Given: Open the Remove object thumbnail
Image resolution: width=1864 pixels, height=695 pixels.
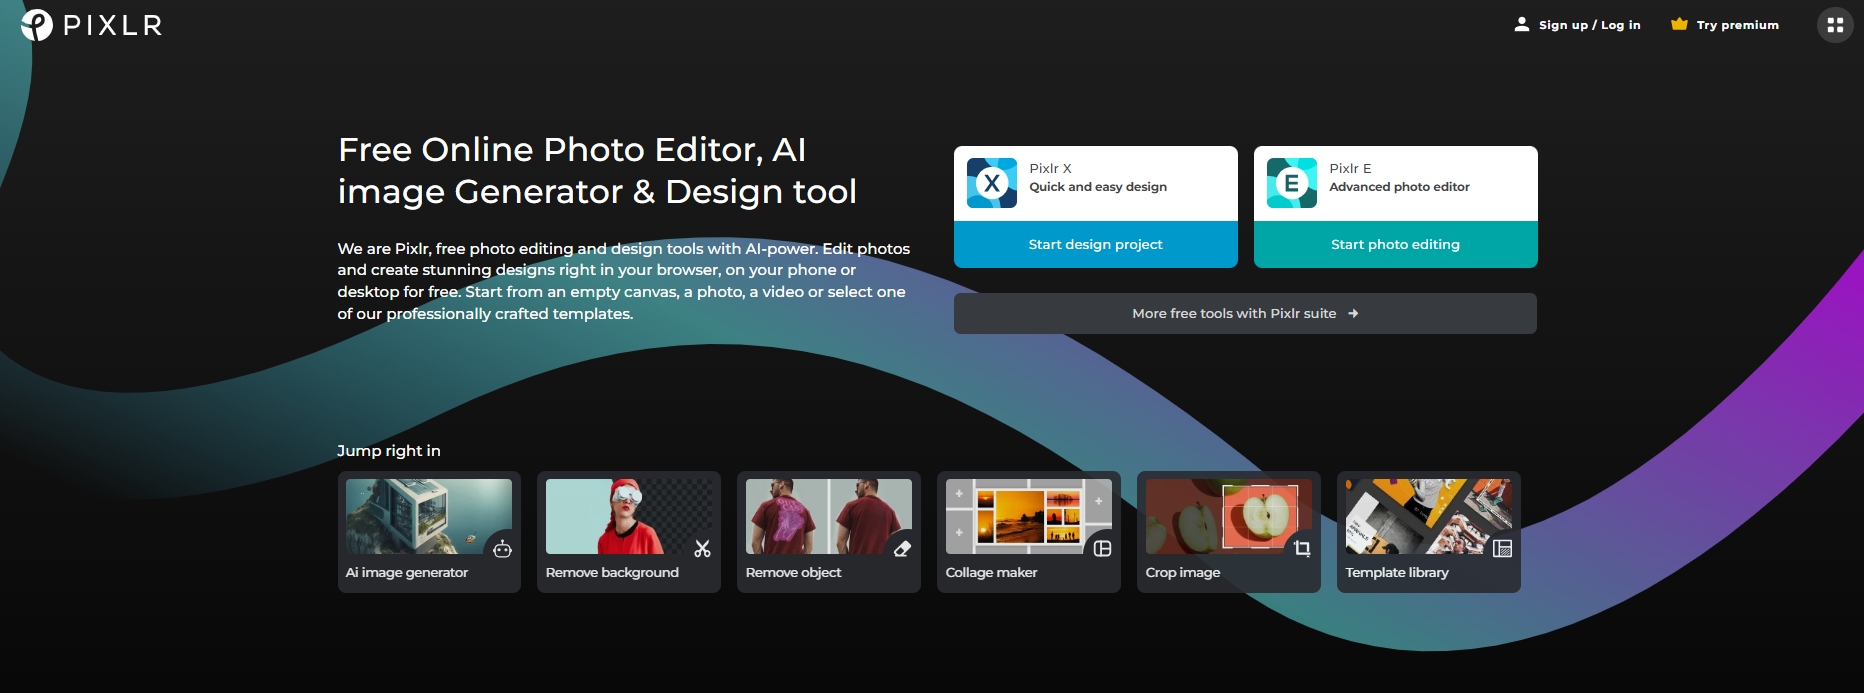Looking at the screenshot, I should click(x=829, y=516).
